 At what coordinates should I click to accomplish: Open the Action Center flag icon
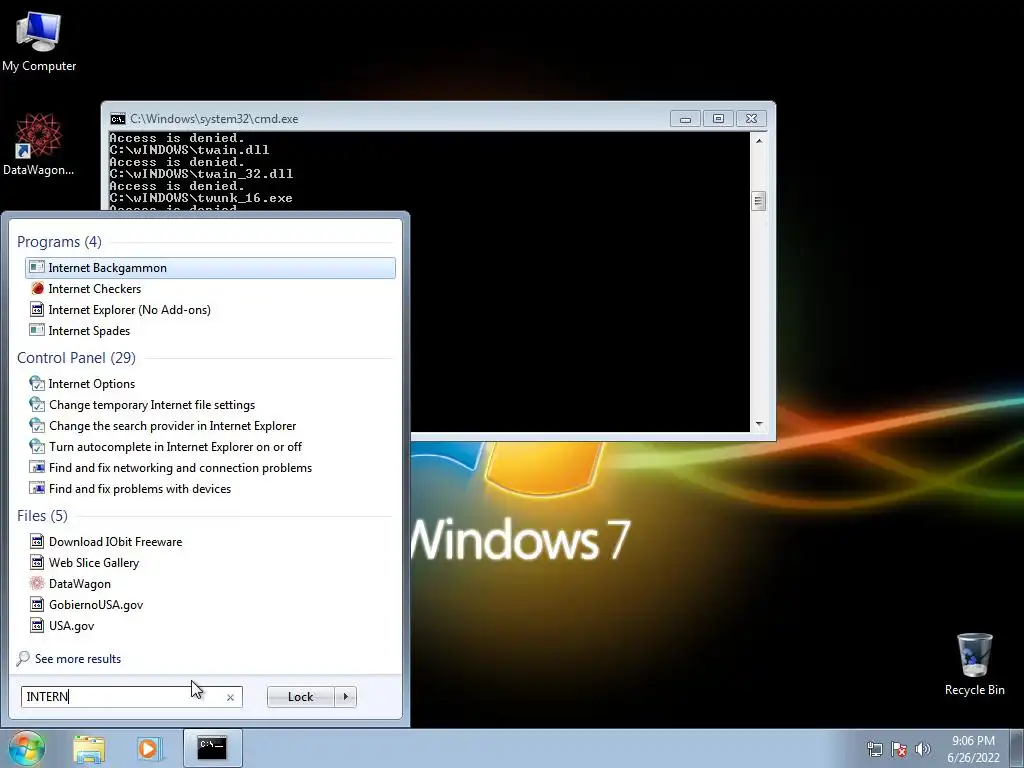899,749
